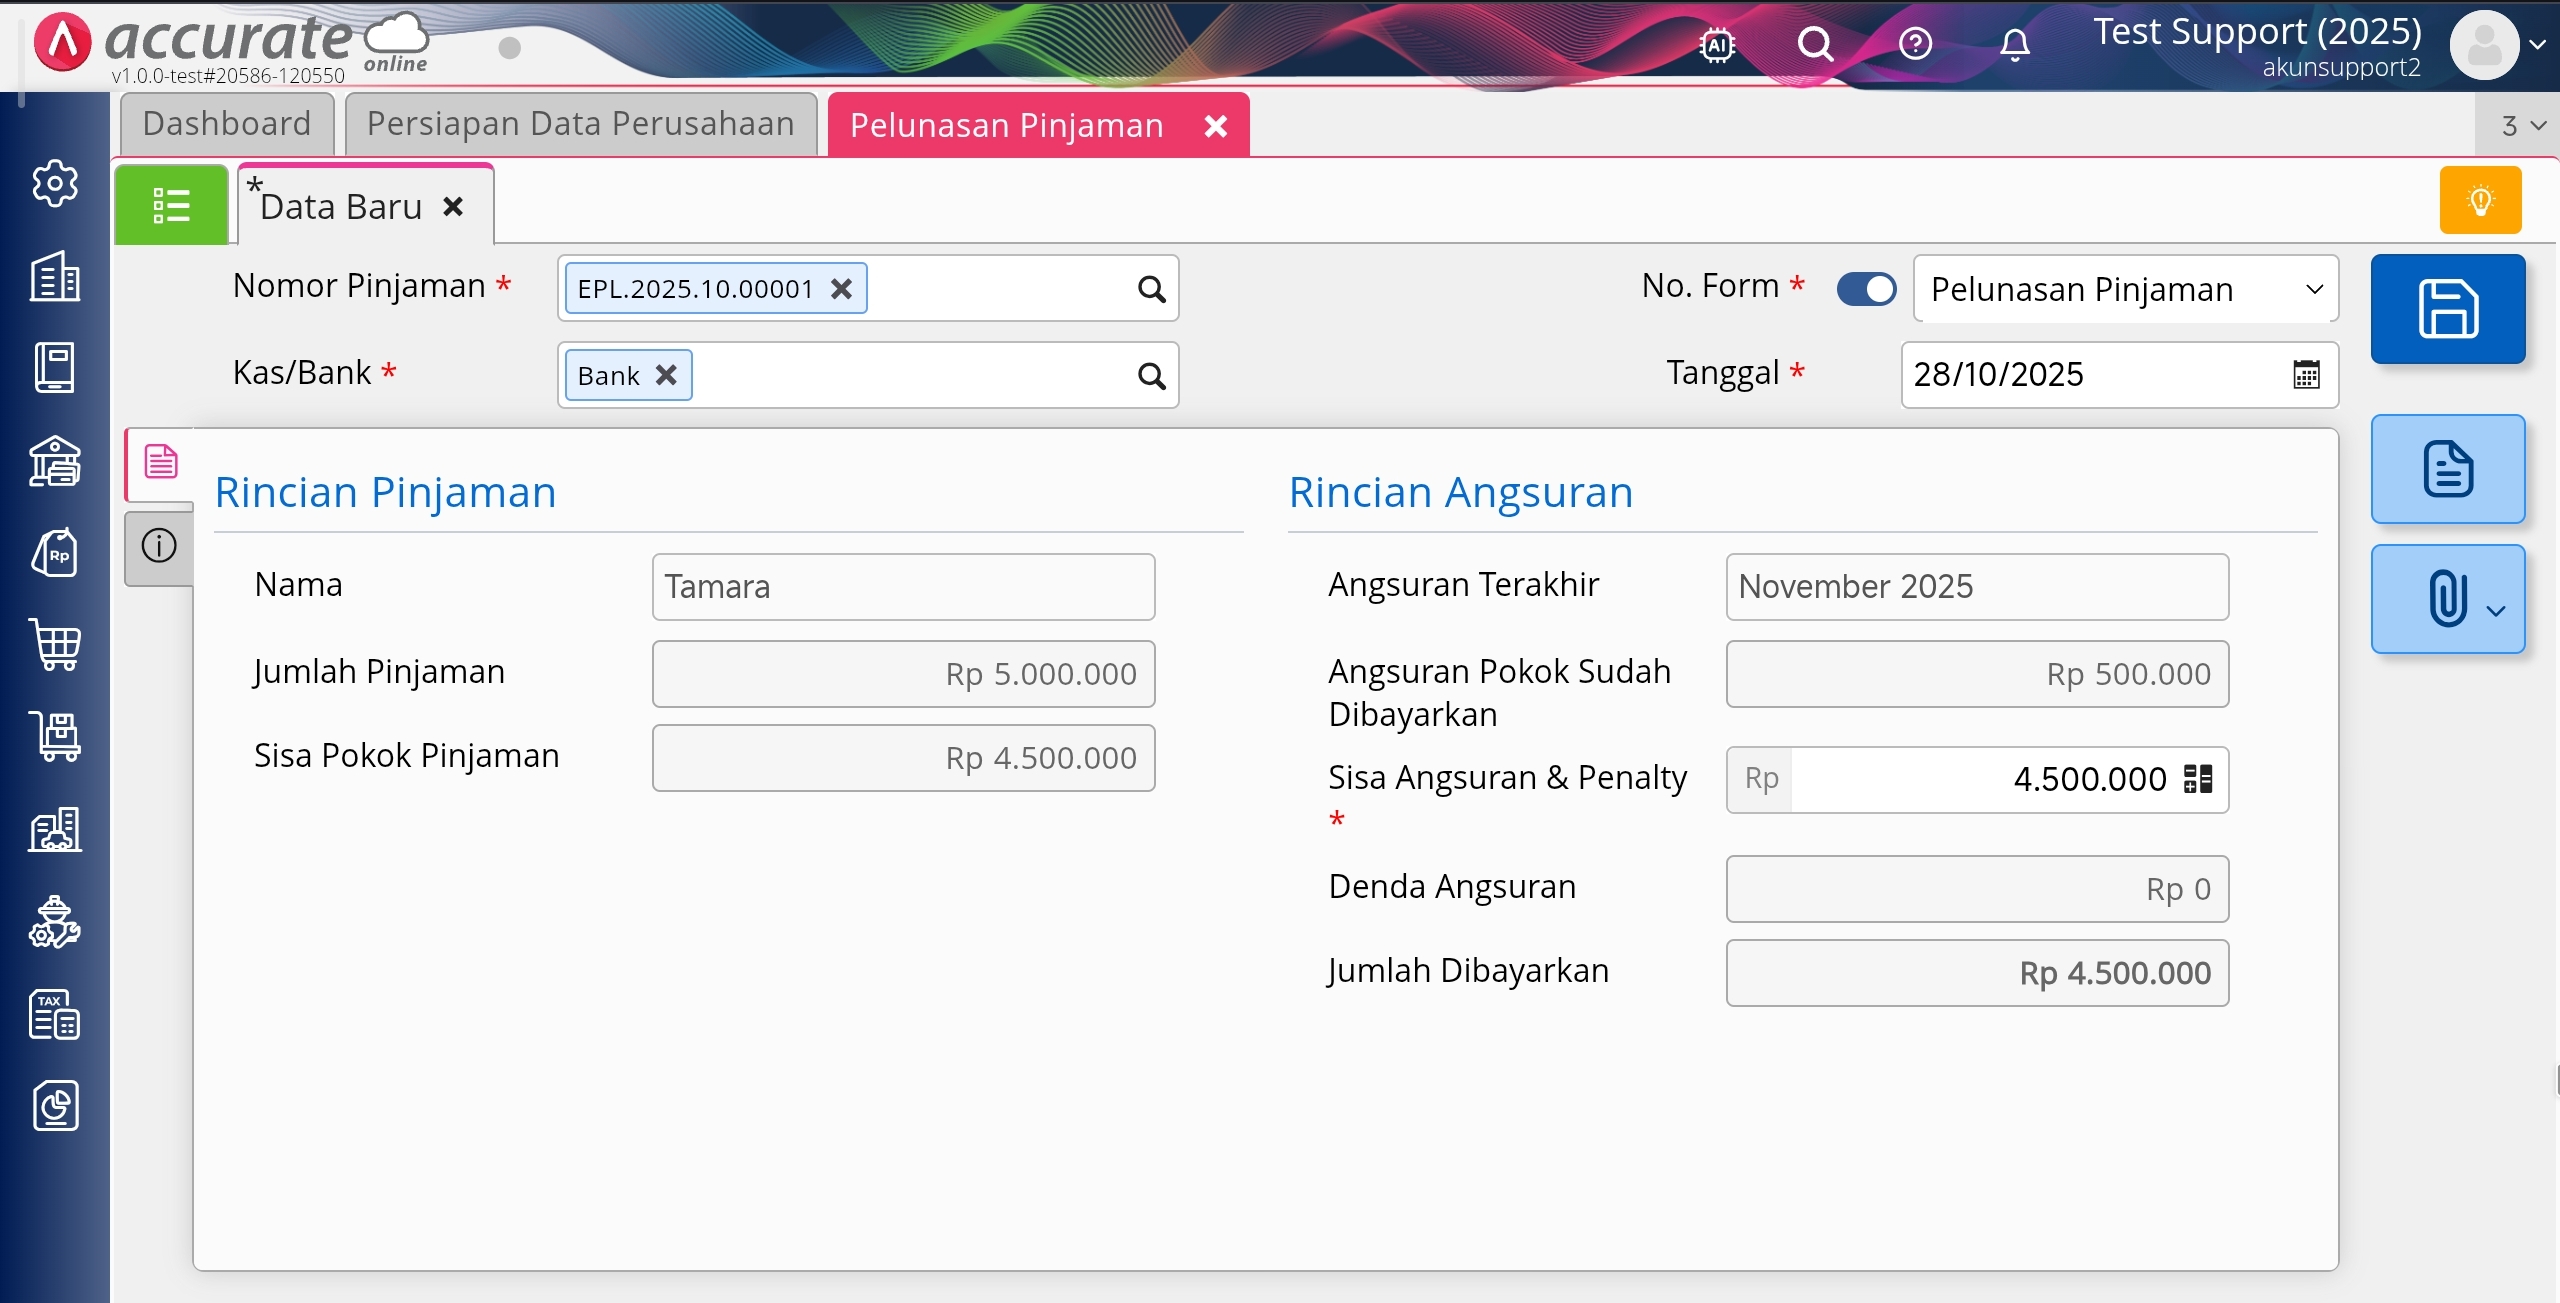The width and height of the screenshot is (2560, 1303).
Task: Open the TAX module sidebar icon
Action: click(56, 1015)
